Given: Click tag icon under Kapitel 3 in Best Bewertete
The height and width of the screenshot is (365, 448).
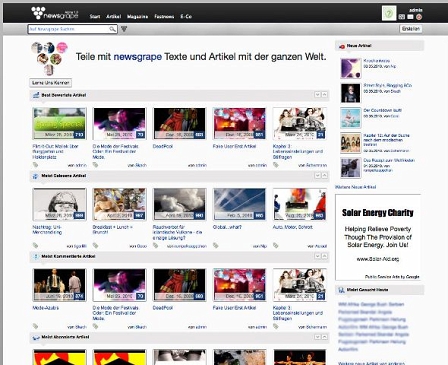Looking at the screenshot, I should click(x=276, y=165).
